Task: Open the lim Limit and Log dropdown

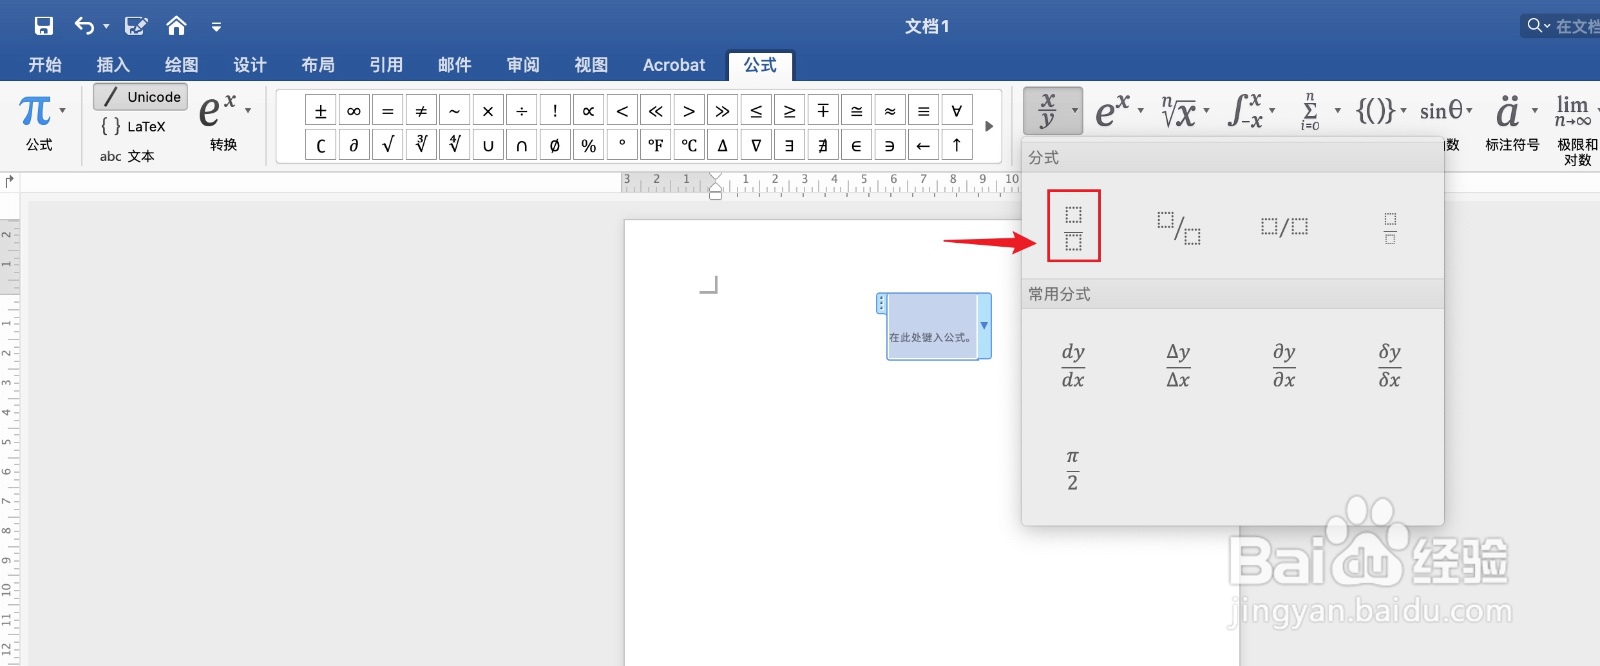Action: click(1576, 110)
